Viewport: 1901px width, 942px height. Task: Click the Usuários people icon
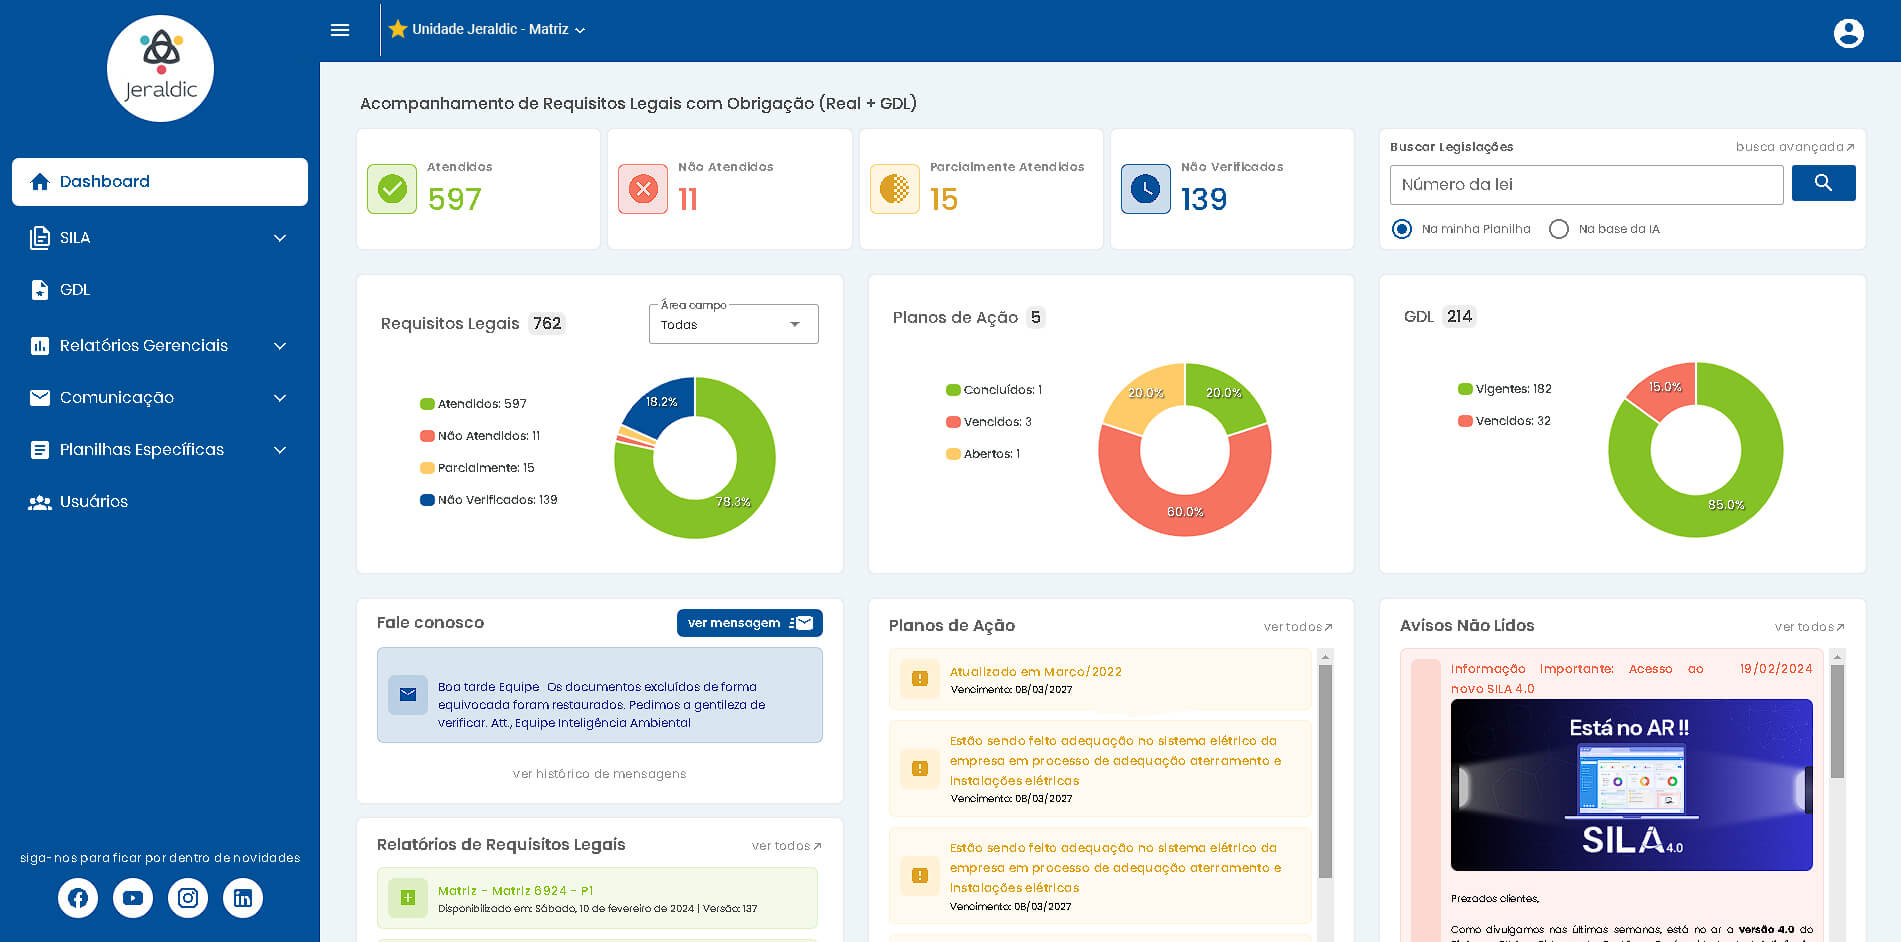point(40,502)
